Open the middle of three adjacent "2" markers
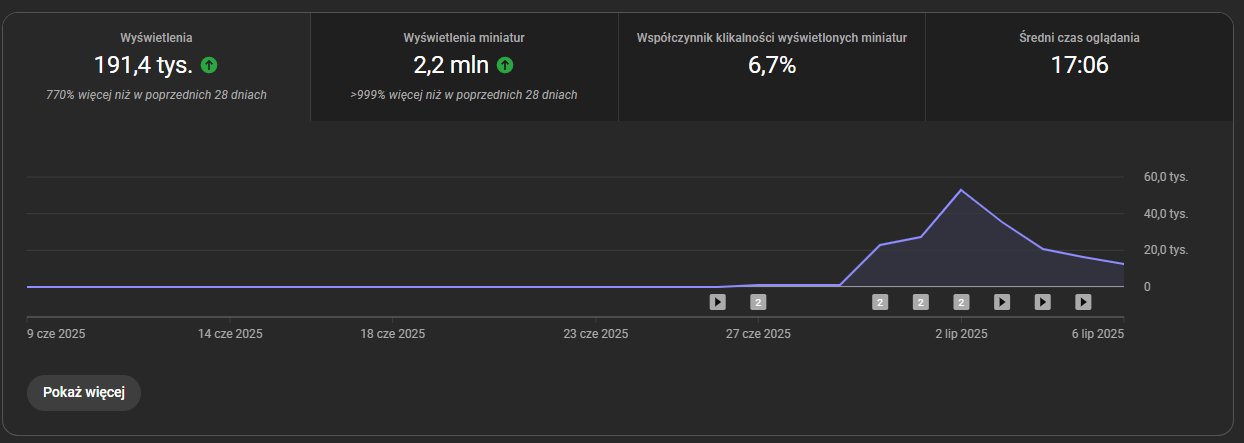The image size is (1244, 443). (x=921, y=301)
